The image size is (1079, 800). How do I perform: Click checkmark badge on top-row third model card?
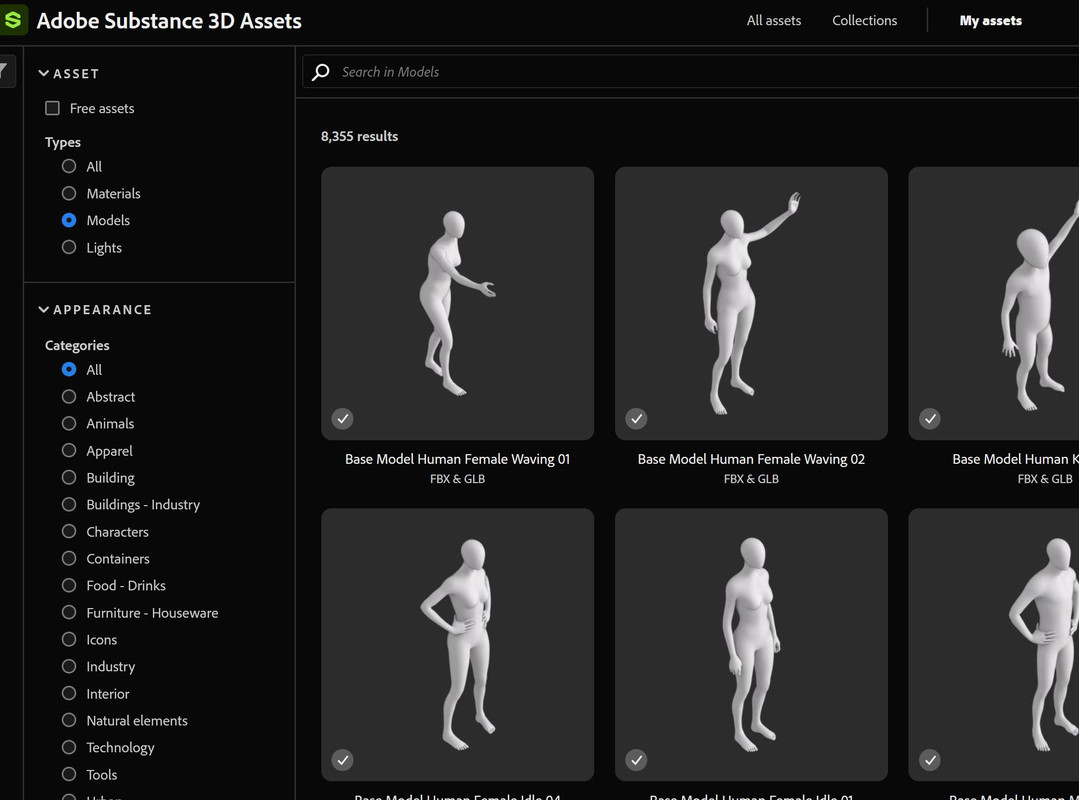click(930, 418)
